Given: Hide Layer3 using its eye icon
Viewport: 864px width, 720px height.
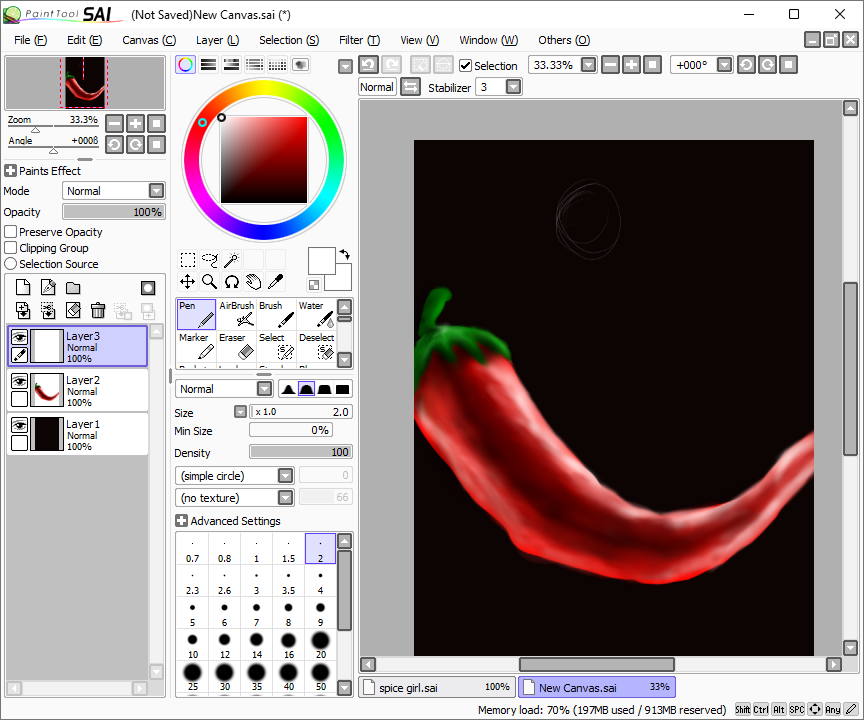Looking at the screenshot, I should [19, 337].
